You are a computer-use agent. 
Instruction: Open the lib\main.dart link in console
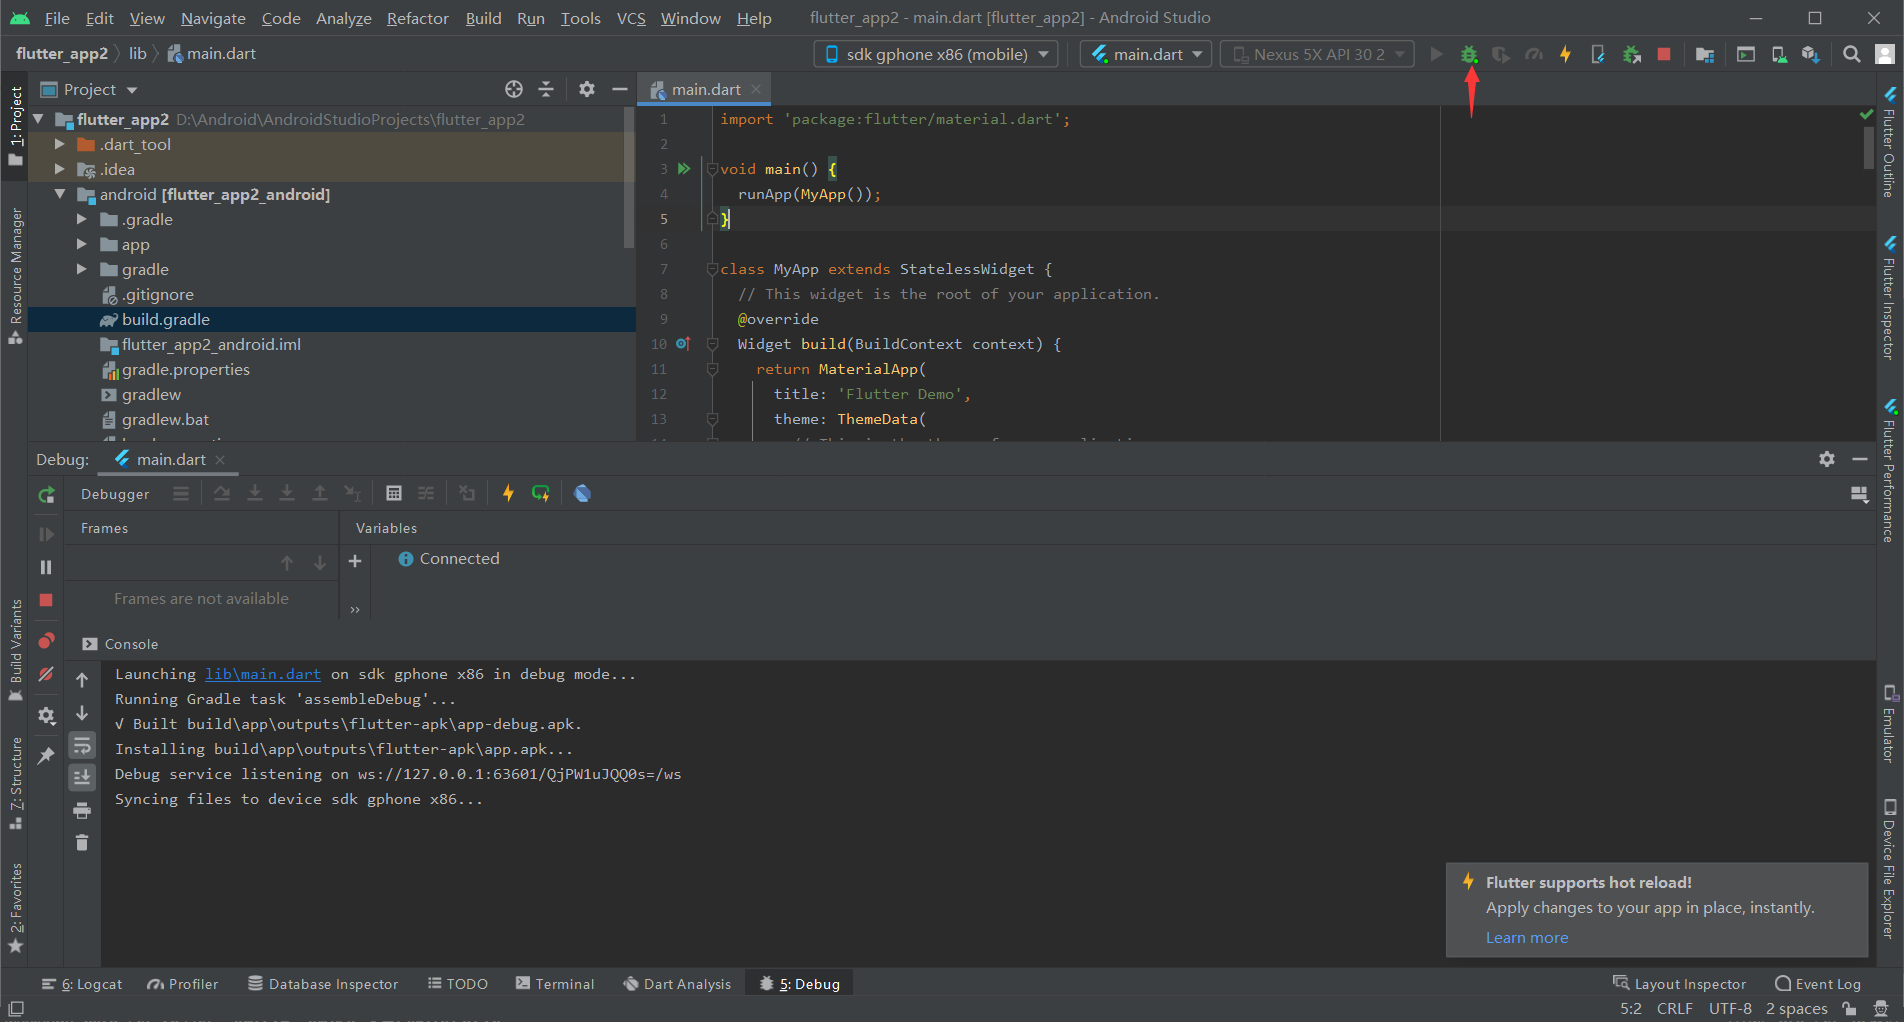click(263, 675)
